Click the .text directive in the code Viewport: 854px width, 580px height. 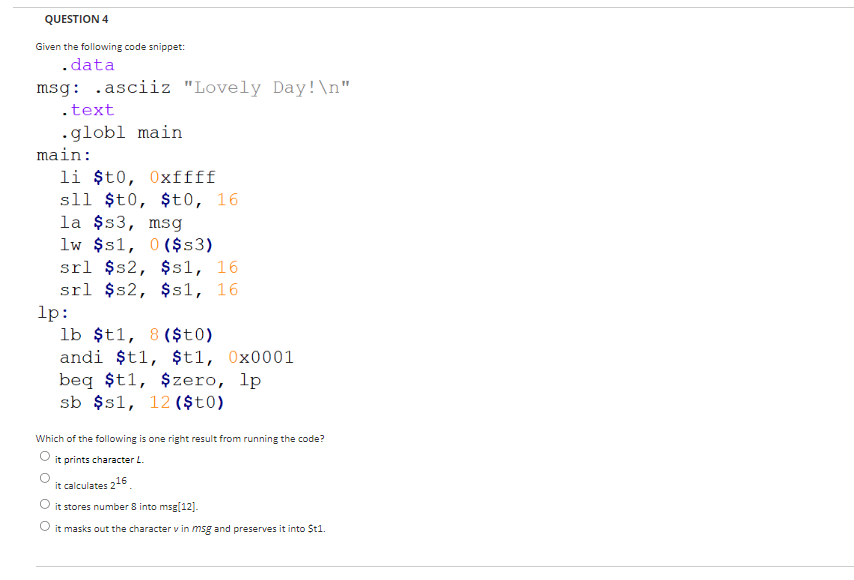tap(87, 108)
